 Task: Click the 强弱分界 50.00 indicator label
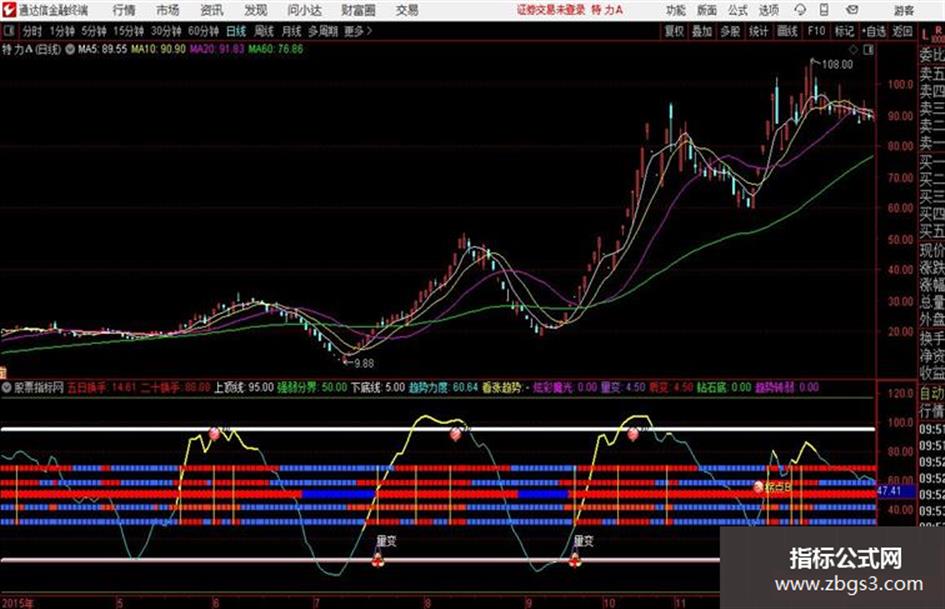[x=312, y=388]
